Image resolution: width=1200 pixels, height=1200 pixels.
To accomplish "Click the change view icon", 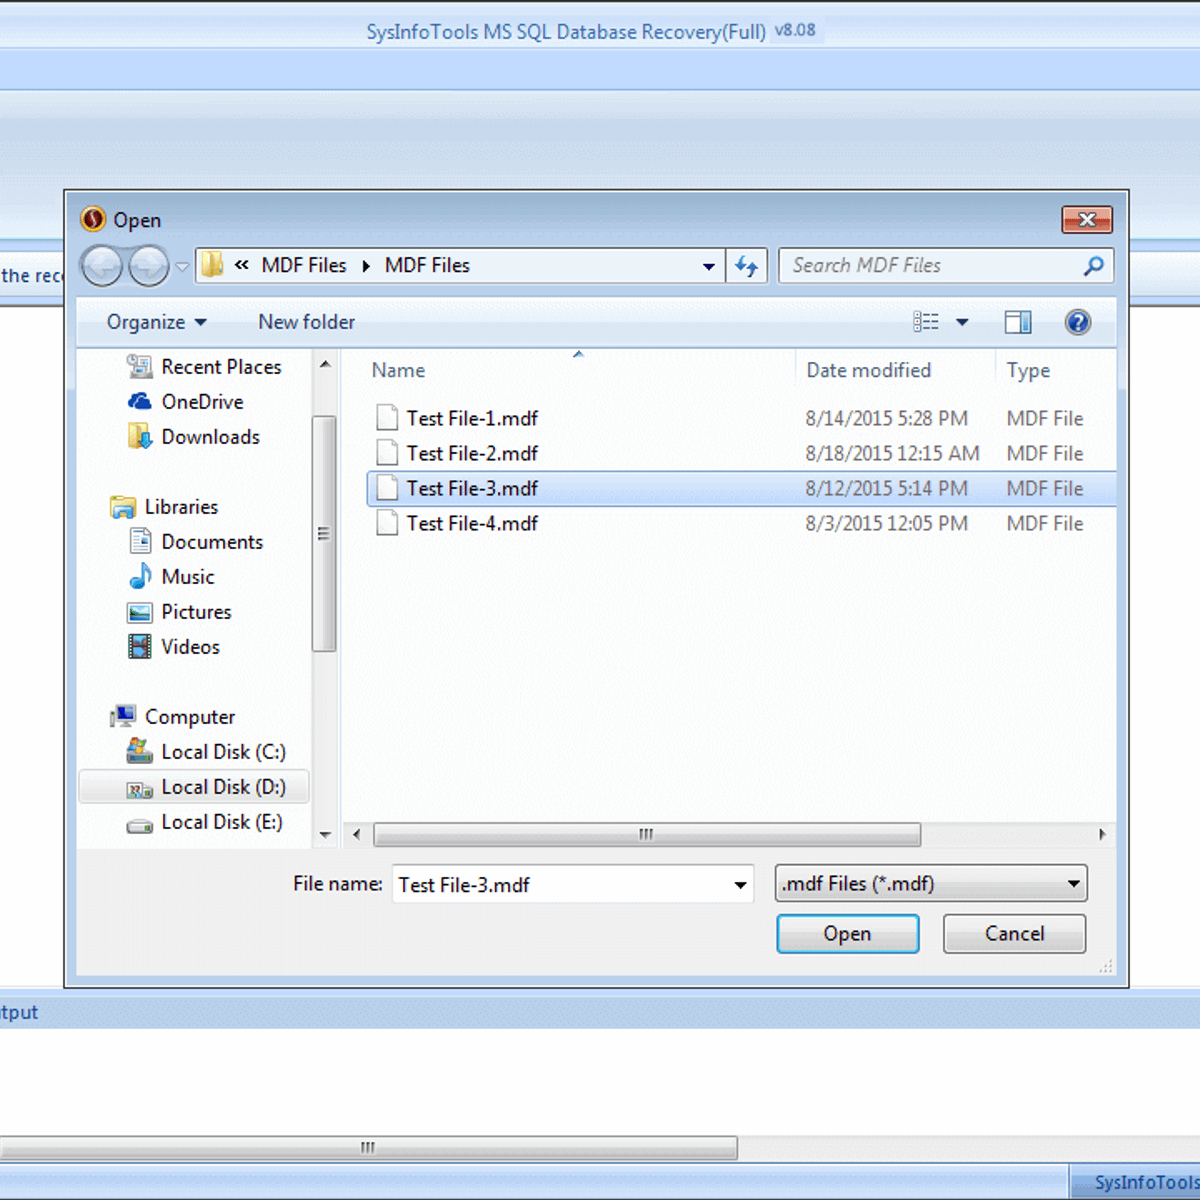I will tap(926, 322).
